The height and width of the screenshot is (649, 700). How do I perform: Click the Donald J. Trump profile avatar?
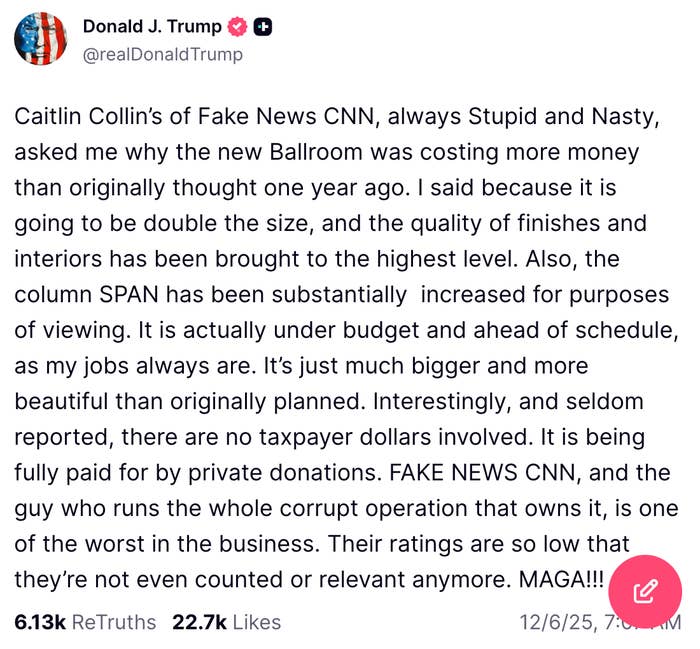[x=40, y=40]
